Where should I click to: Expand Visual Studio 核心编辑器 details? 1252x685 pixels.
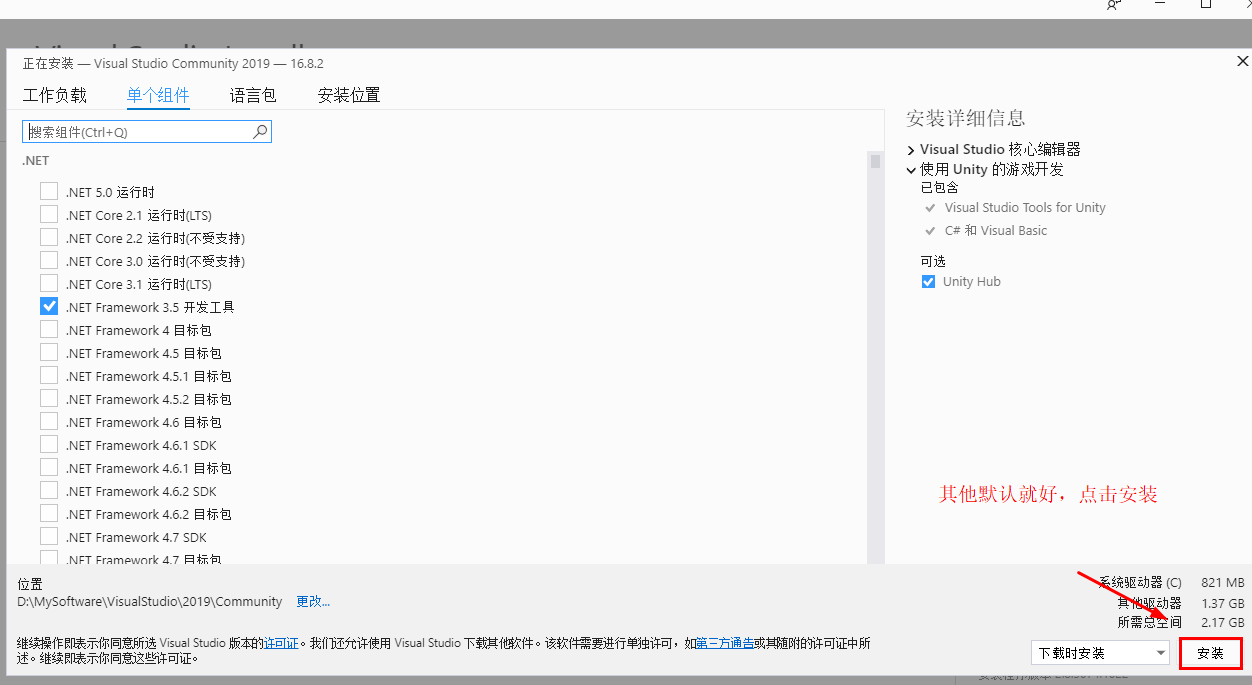(x=911, y=150)
